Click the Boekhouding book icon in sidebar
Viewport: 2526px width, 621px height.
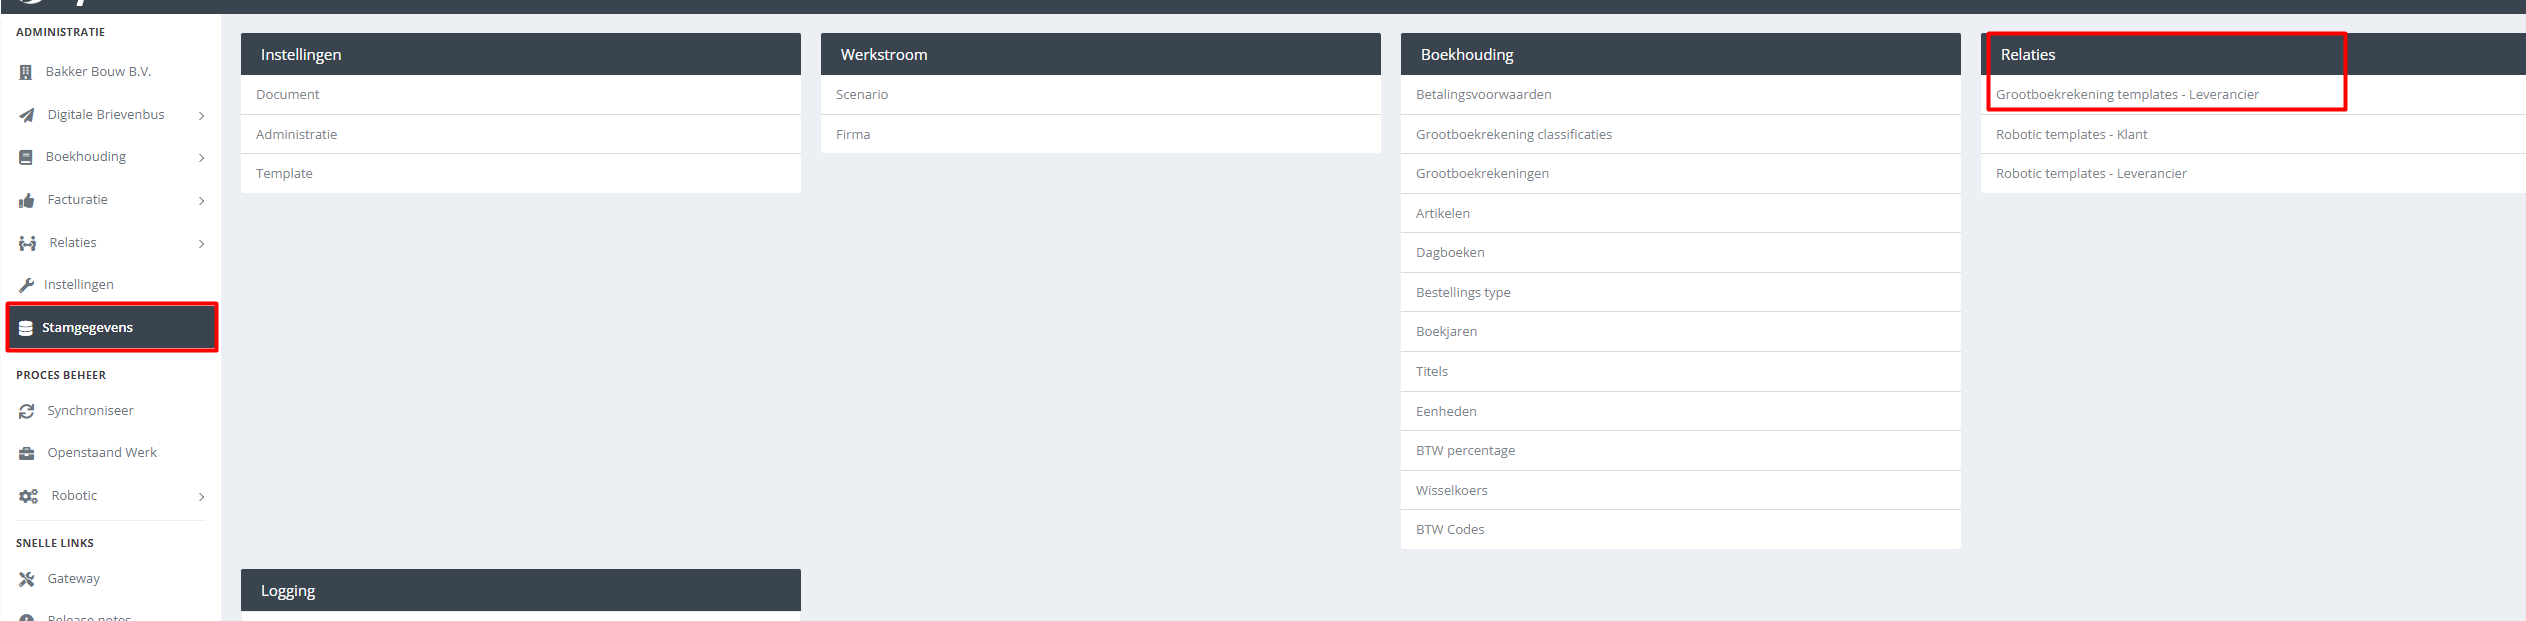point(26,157)
